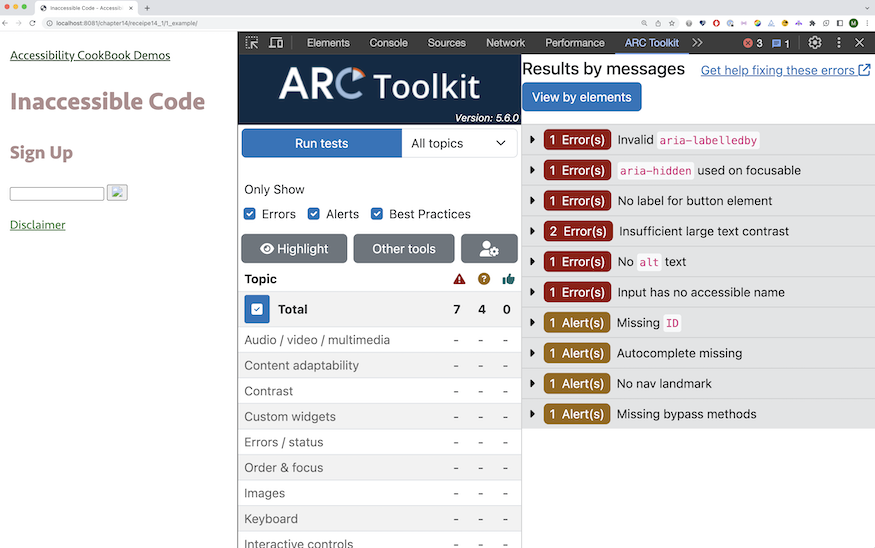Reload the page with refresh icon
Image resolution: width=875 pixels, height=548 pixels.
pos(32,23)
